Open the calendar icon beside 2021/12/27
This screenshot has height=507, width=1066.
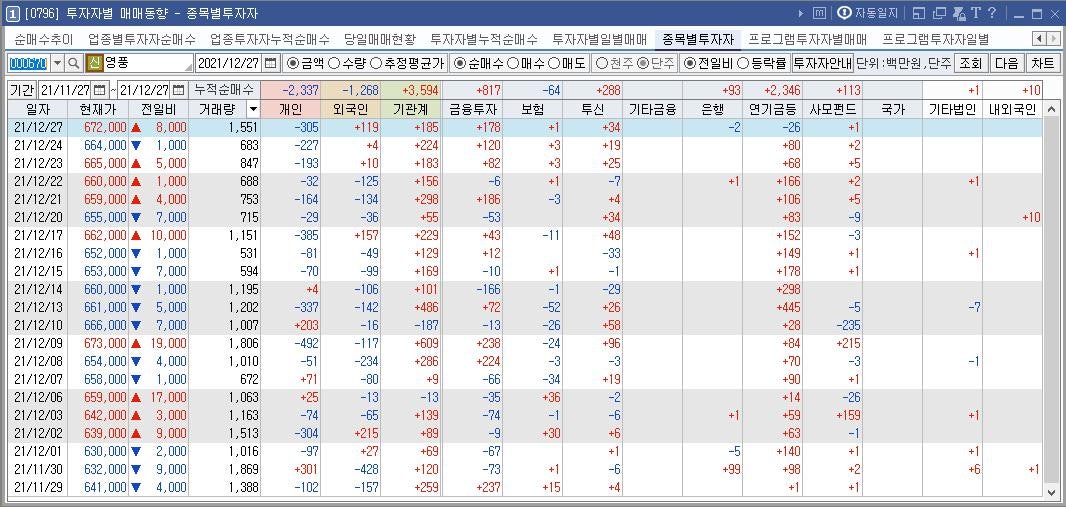(271, 63)
